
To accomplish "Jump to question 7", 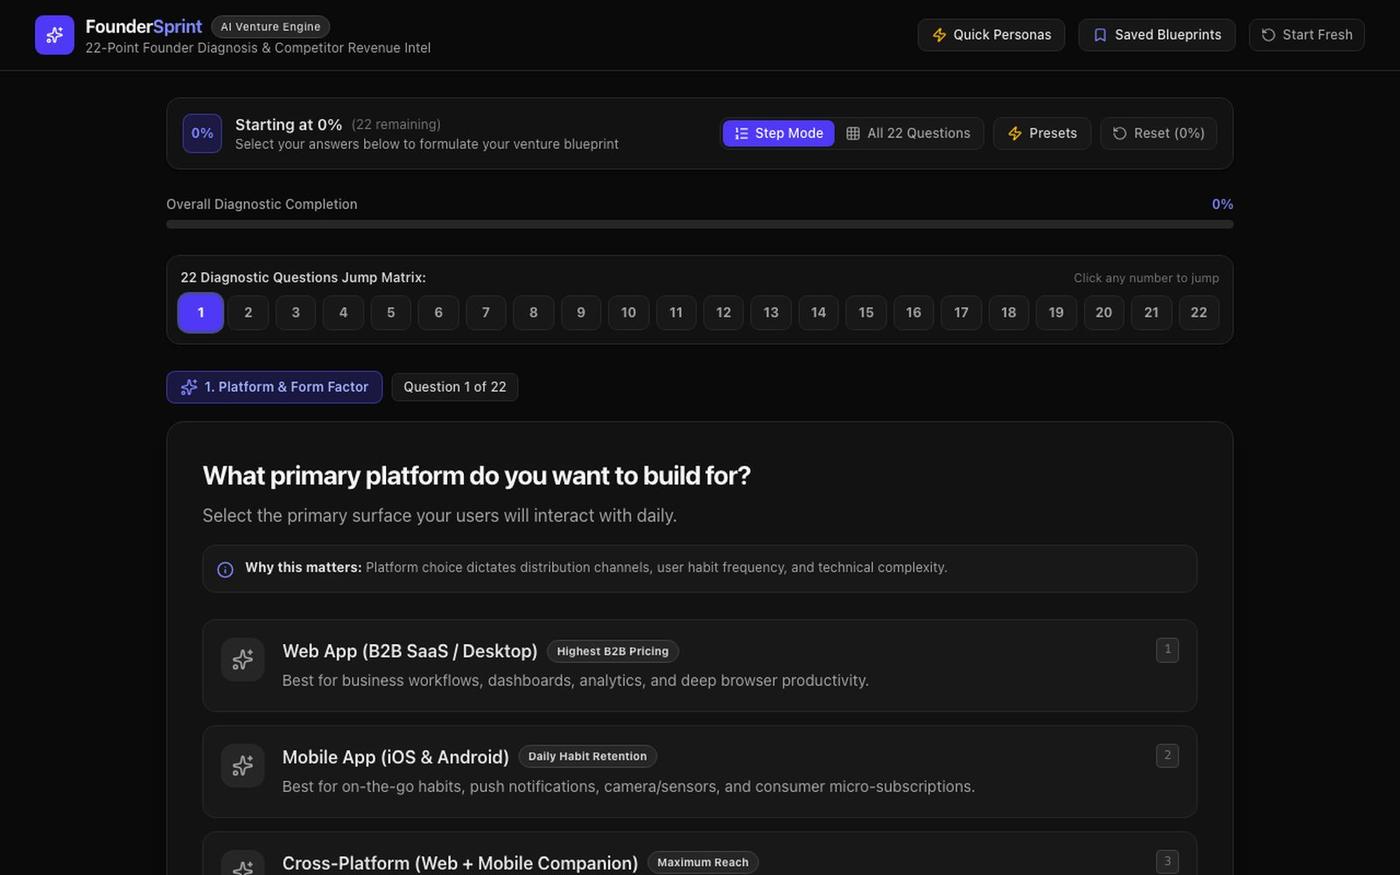I will (486, 313).
